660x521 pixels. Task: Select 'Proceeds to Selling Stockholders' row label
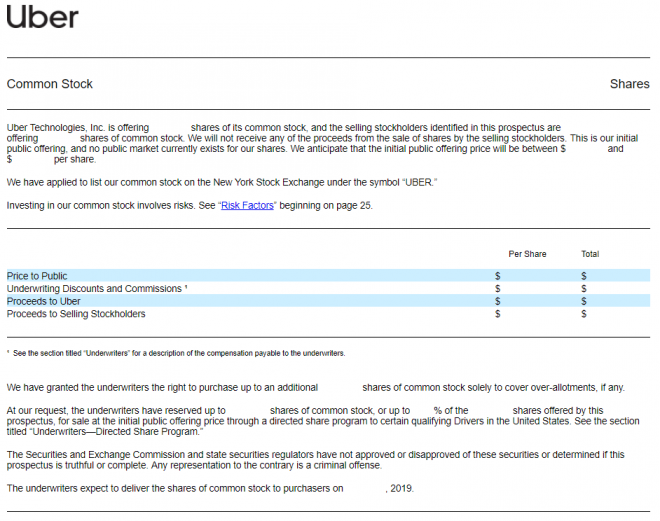pyautogui.click(x=76, y=314)
